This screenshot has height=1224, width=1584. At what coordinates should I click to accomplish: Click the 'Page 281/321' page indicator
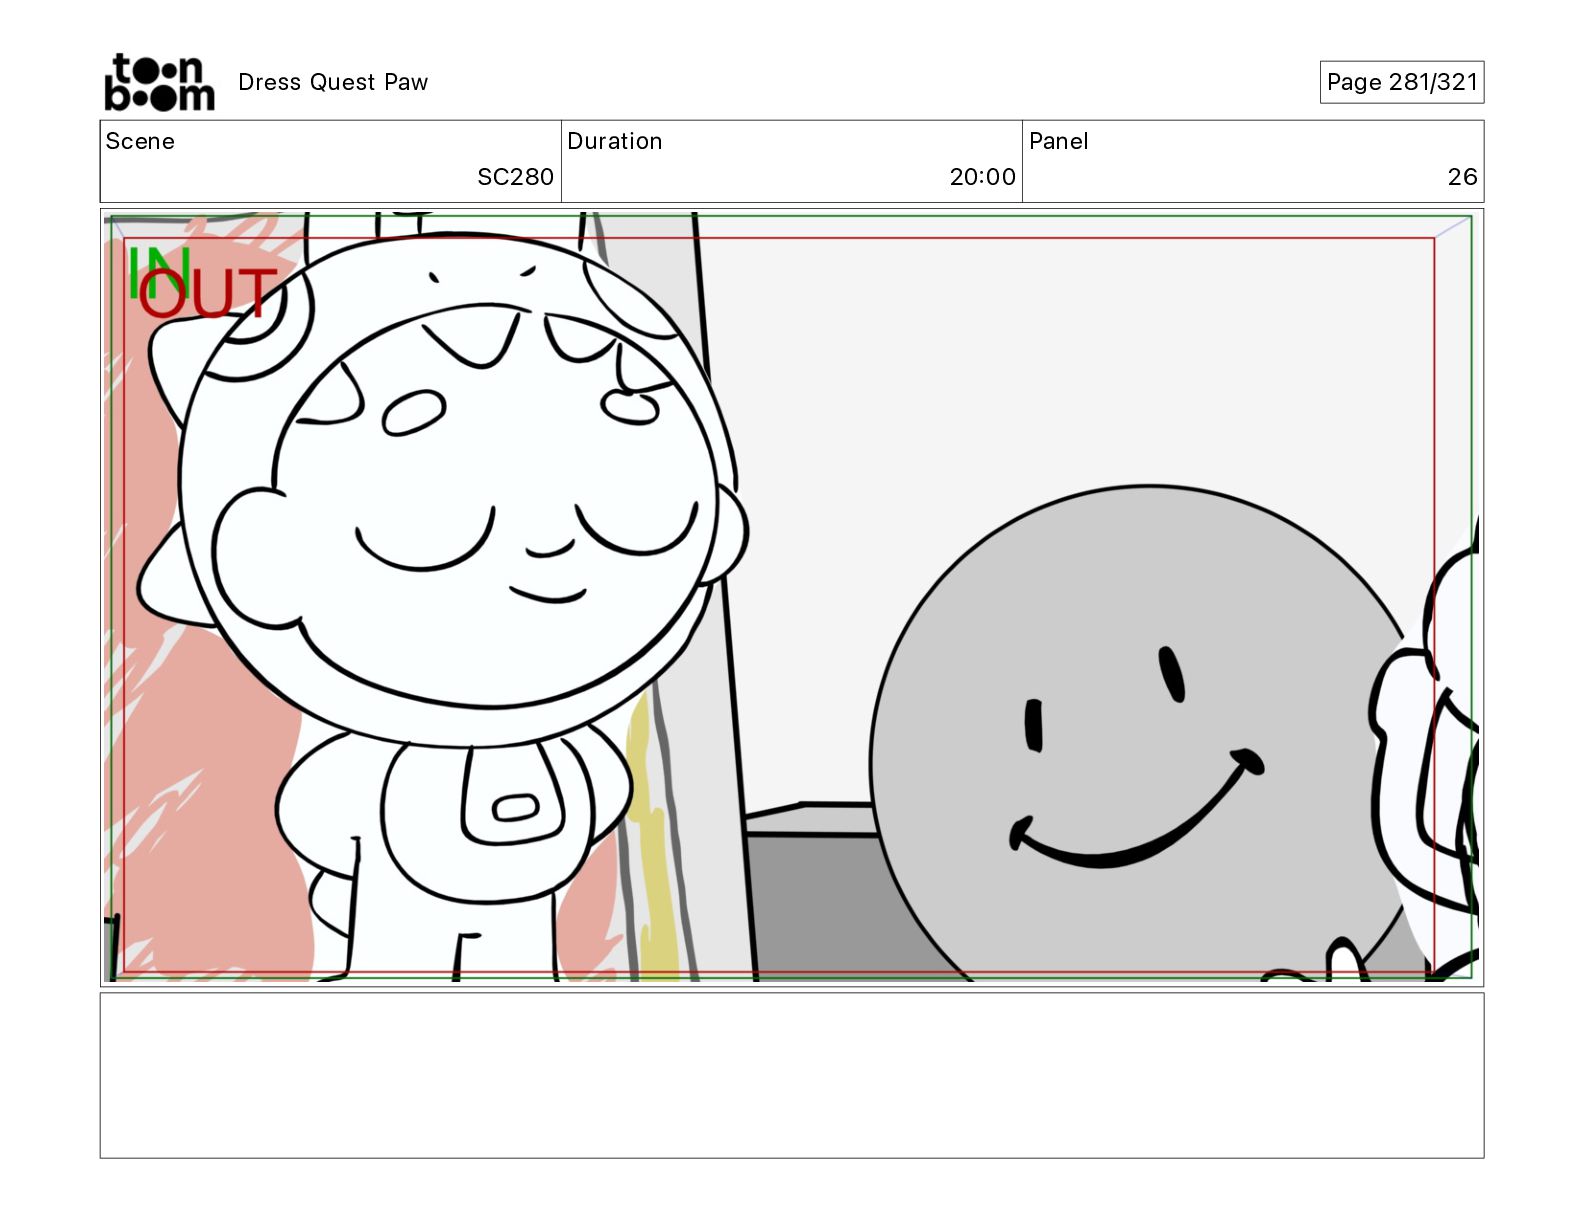click(1402, 82)
